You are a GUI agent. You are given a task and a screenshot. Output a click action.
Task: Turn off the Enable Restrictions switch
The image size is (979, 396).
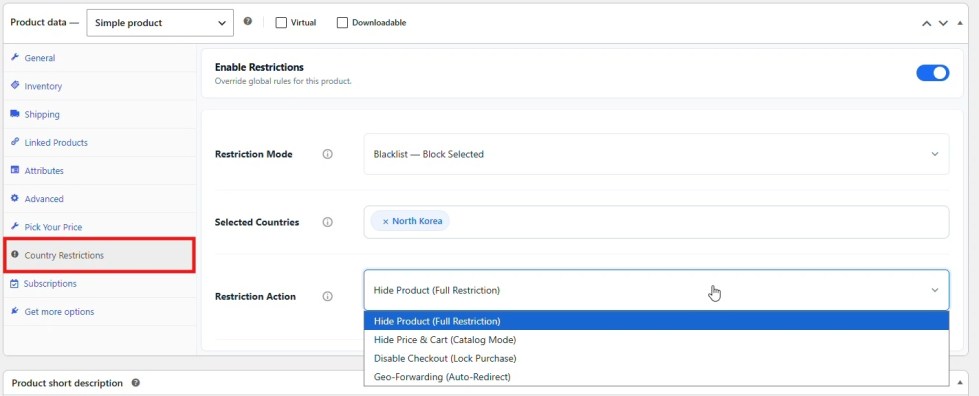click(932, 72)
